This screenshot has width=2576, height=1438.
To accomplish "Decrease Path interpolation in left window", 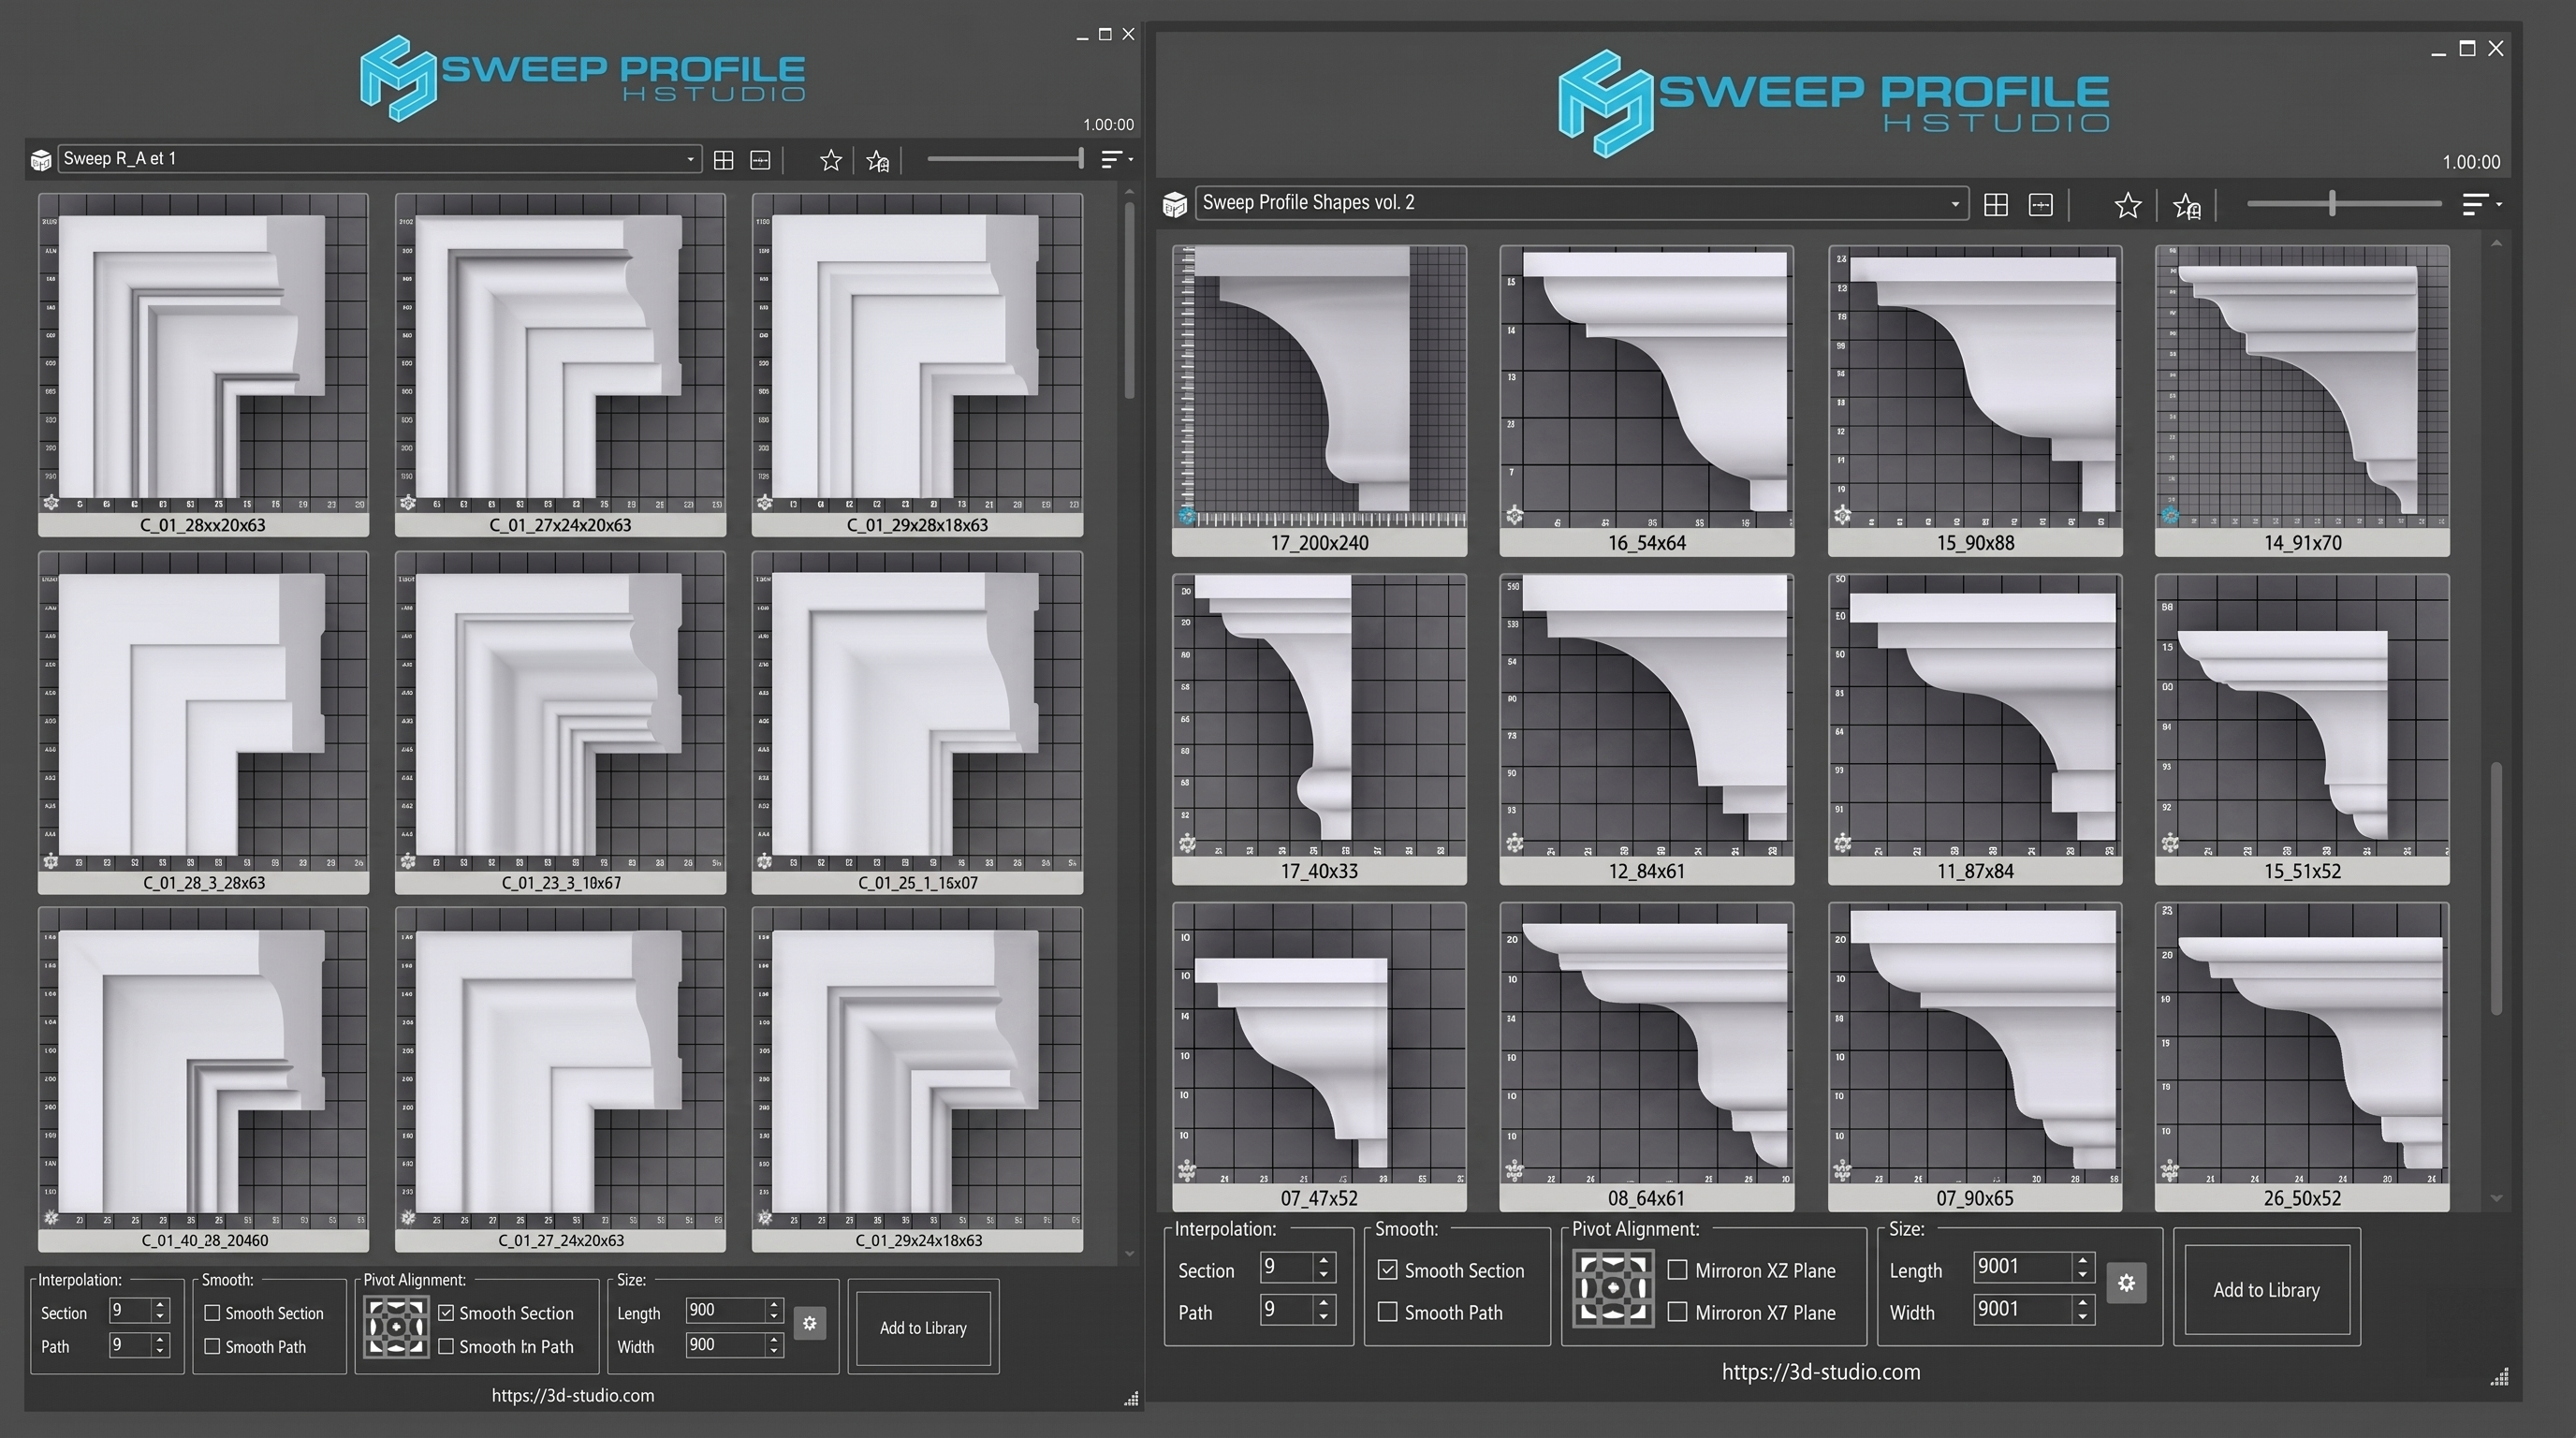I will [159, 1351].
